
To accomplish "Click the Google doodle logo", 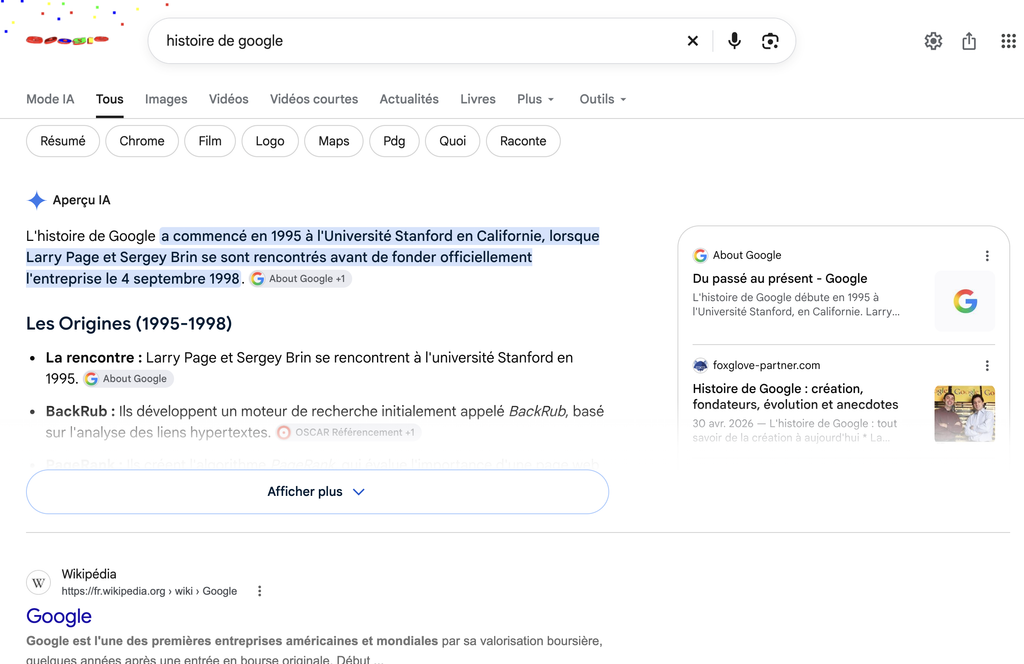I will pyautogui.click(x=67, y=40).
